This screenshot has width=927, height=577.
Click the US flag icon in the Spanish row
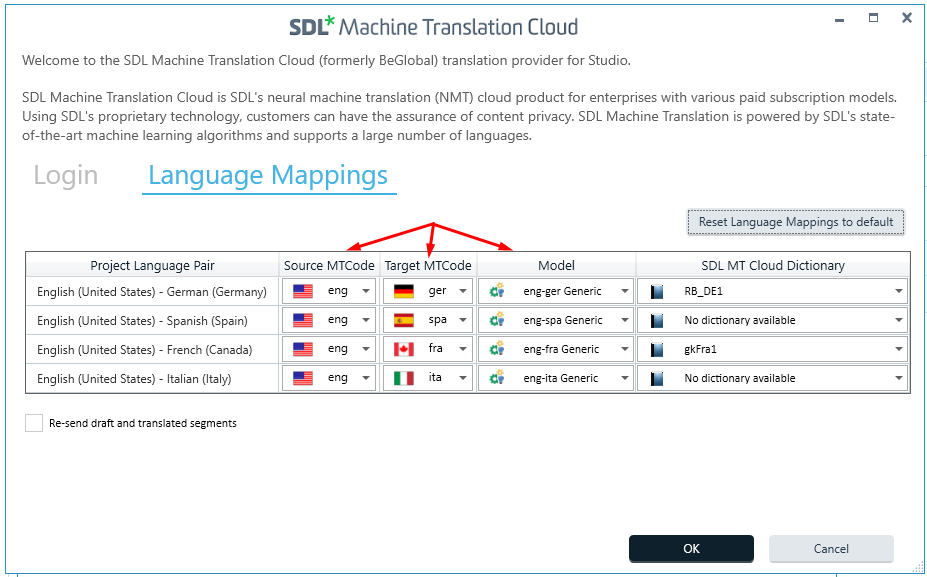303,320
